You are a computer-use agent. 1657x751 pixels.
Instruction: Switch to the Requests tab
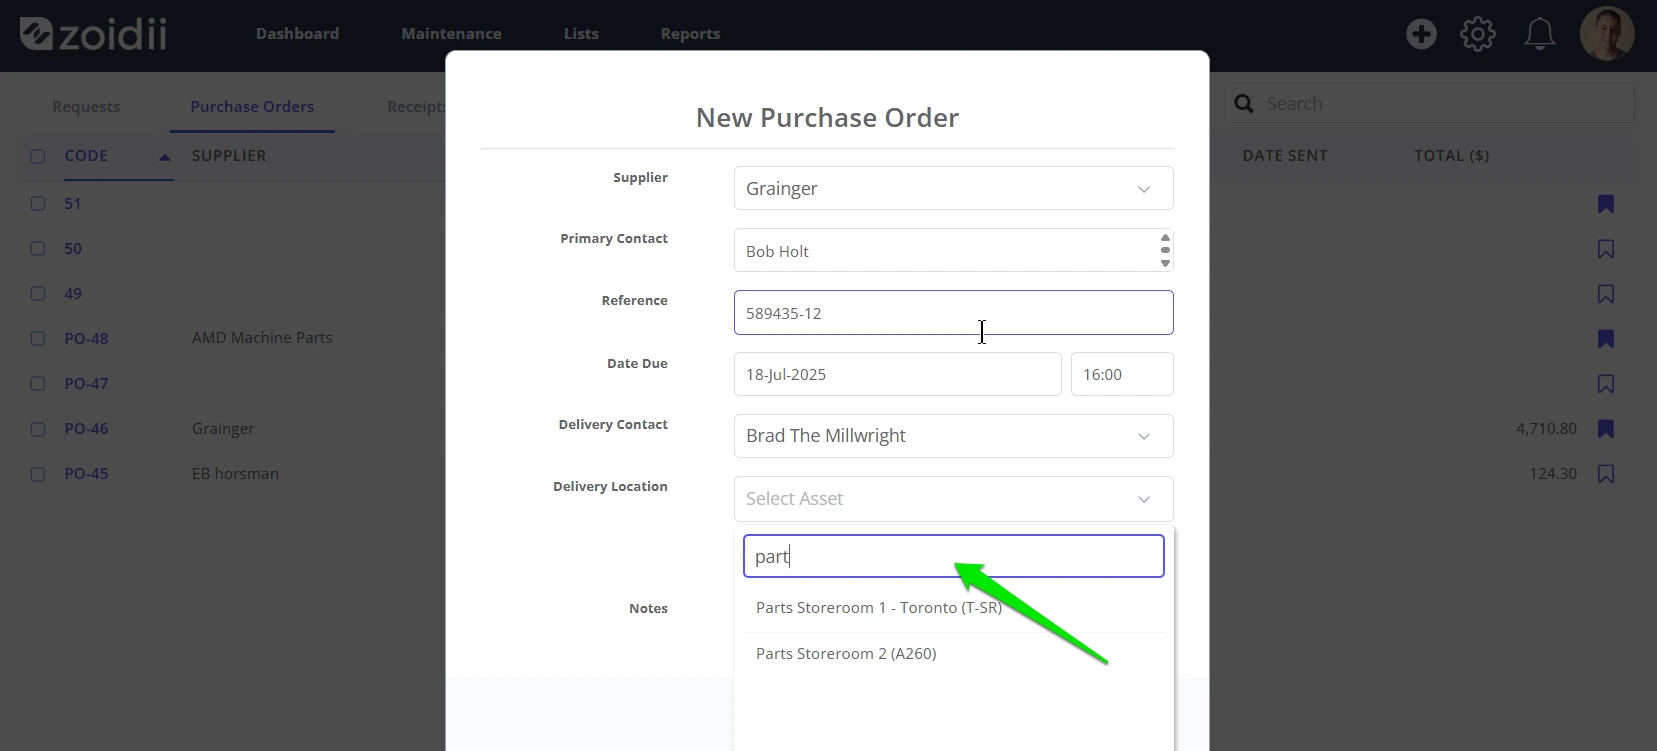(x=86, y=107)
